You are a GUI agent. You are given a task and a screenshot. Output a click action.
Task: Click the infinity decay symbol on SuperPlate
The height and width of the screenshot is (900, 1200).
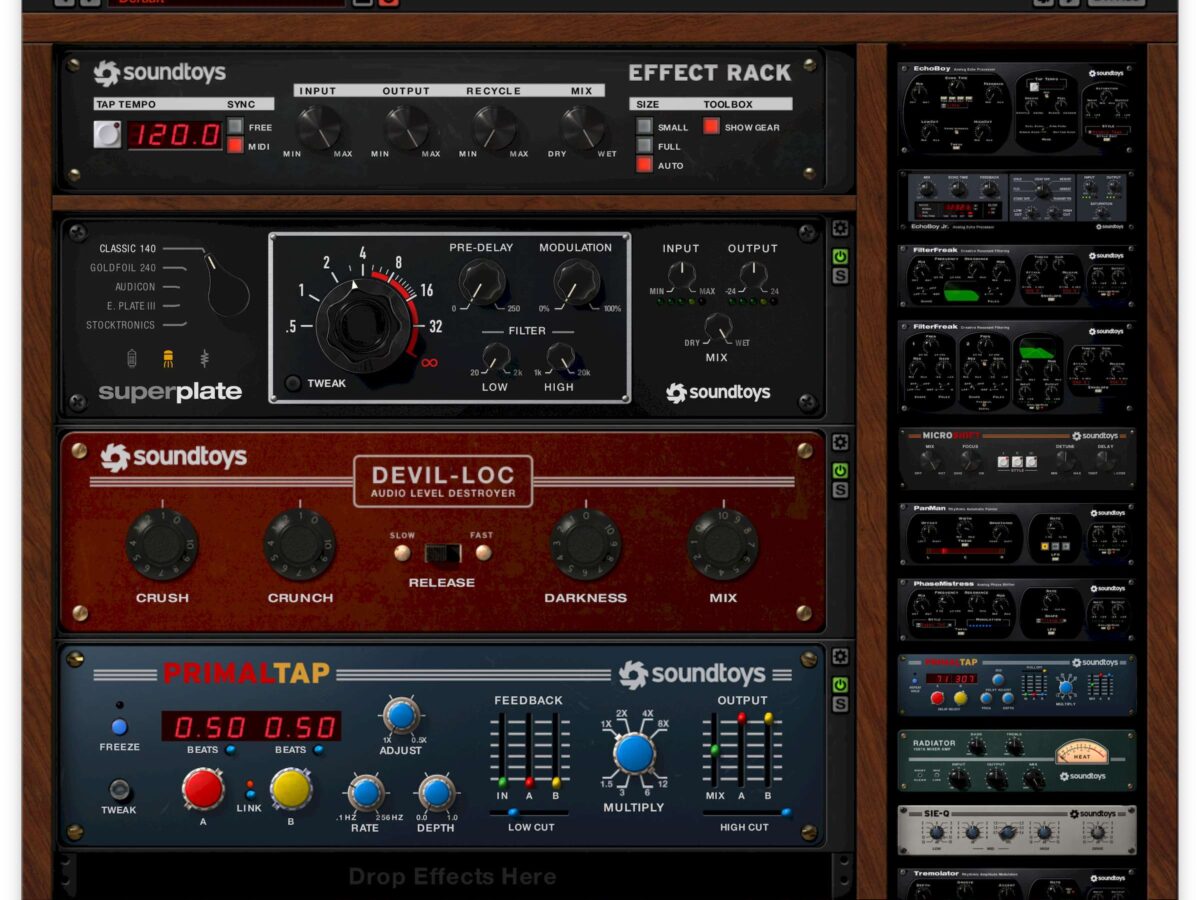pos(429,362)
